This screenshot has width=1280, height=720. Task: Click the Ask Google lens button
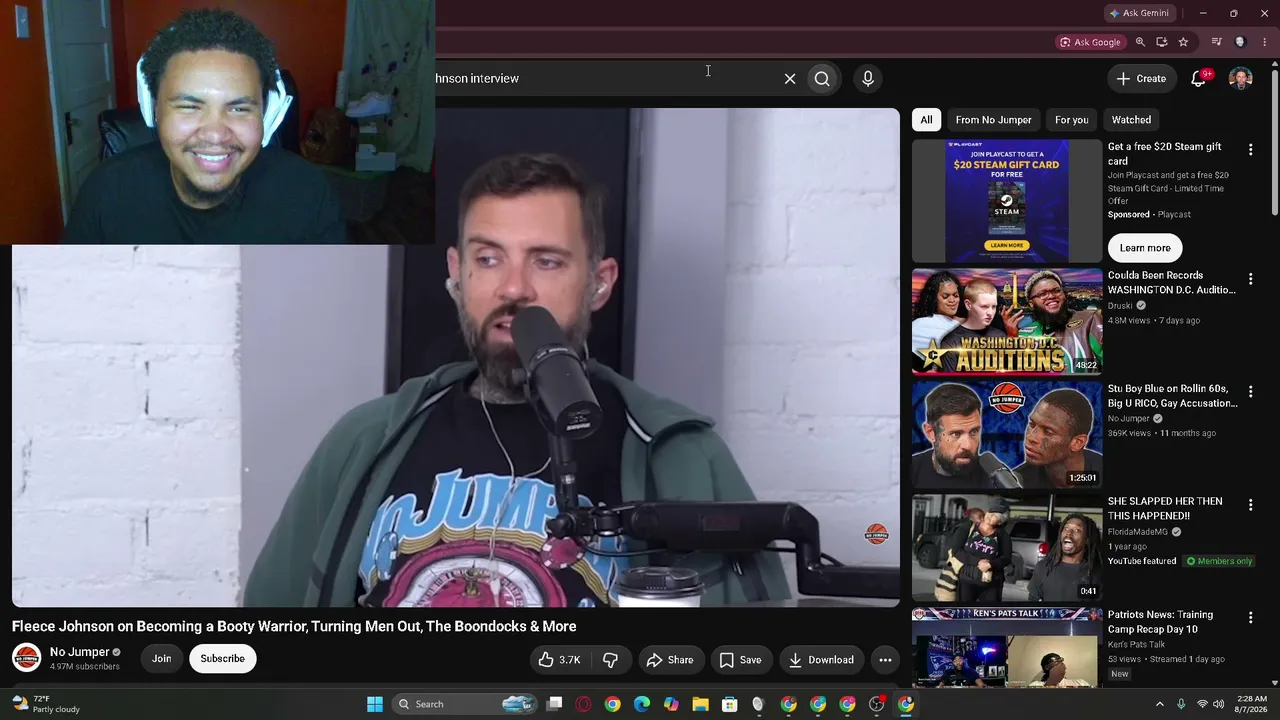pos(1090,42)
